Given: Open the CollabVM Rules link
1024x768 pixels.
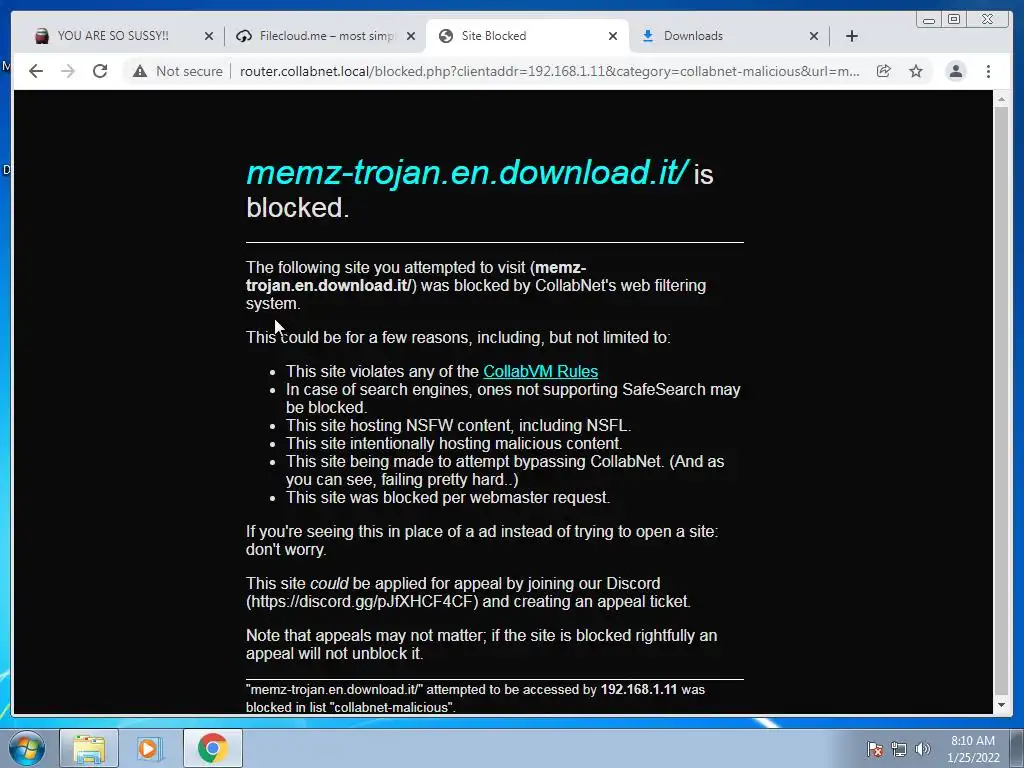Looking at the screenshot, I should pos(540,371).
